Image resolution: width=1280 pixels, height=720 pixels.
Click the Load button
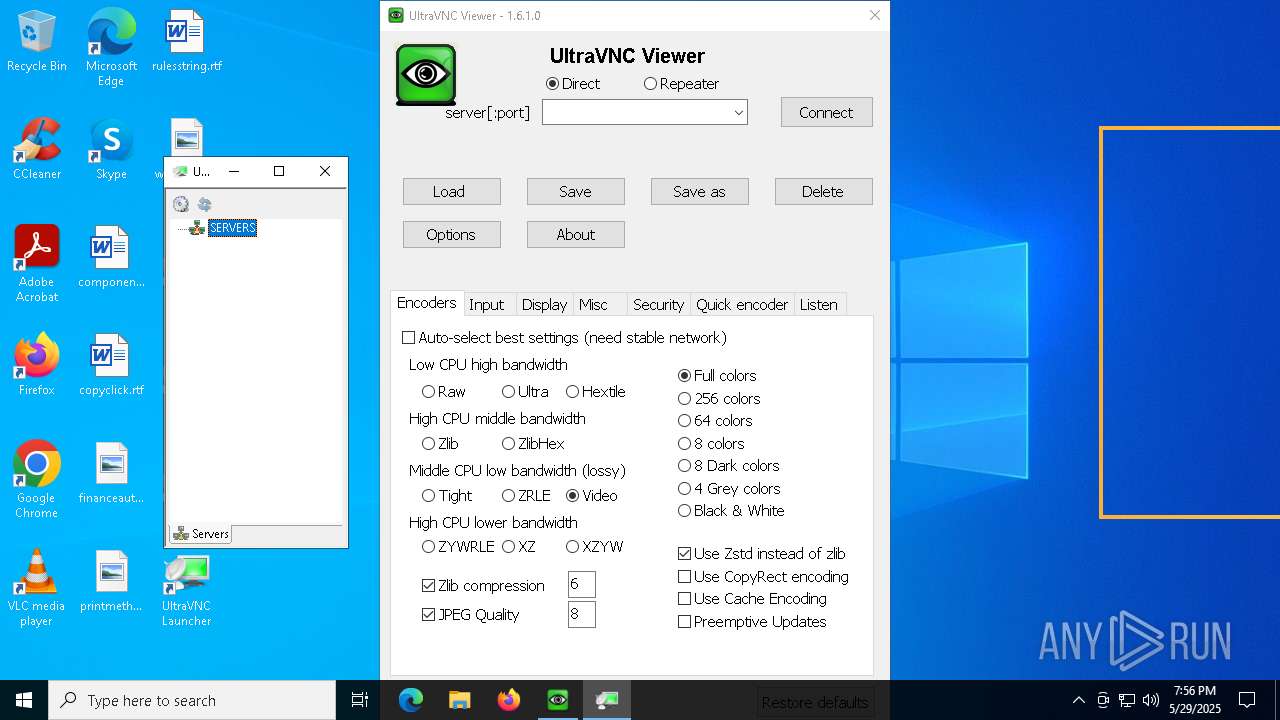[451, 191]
